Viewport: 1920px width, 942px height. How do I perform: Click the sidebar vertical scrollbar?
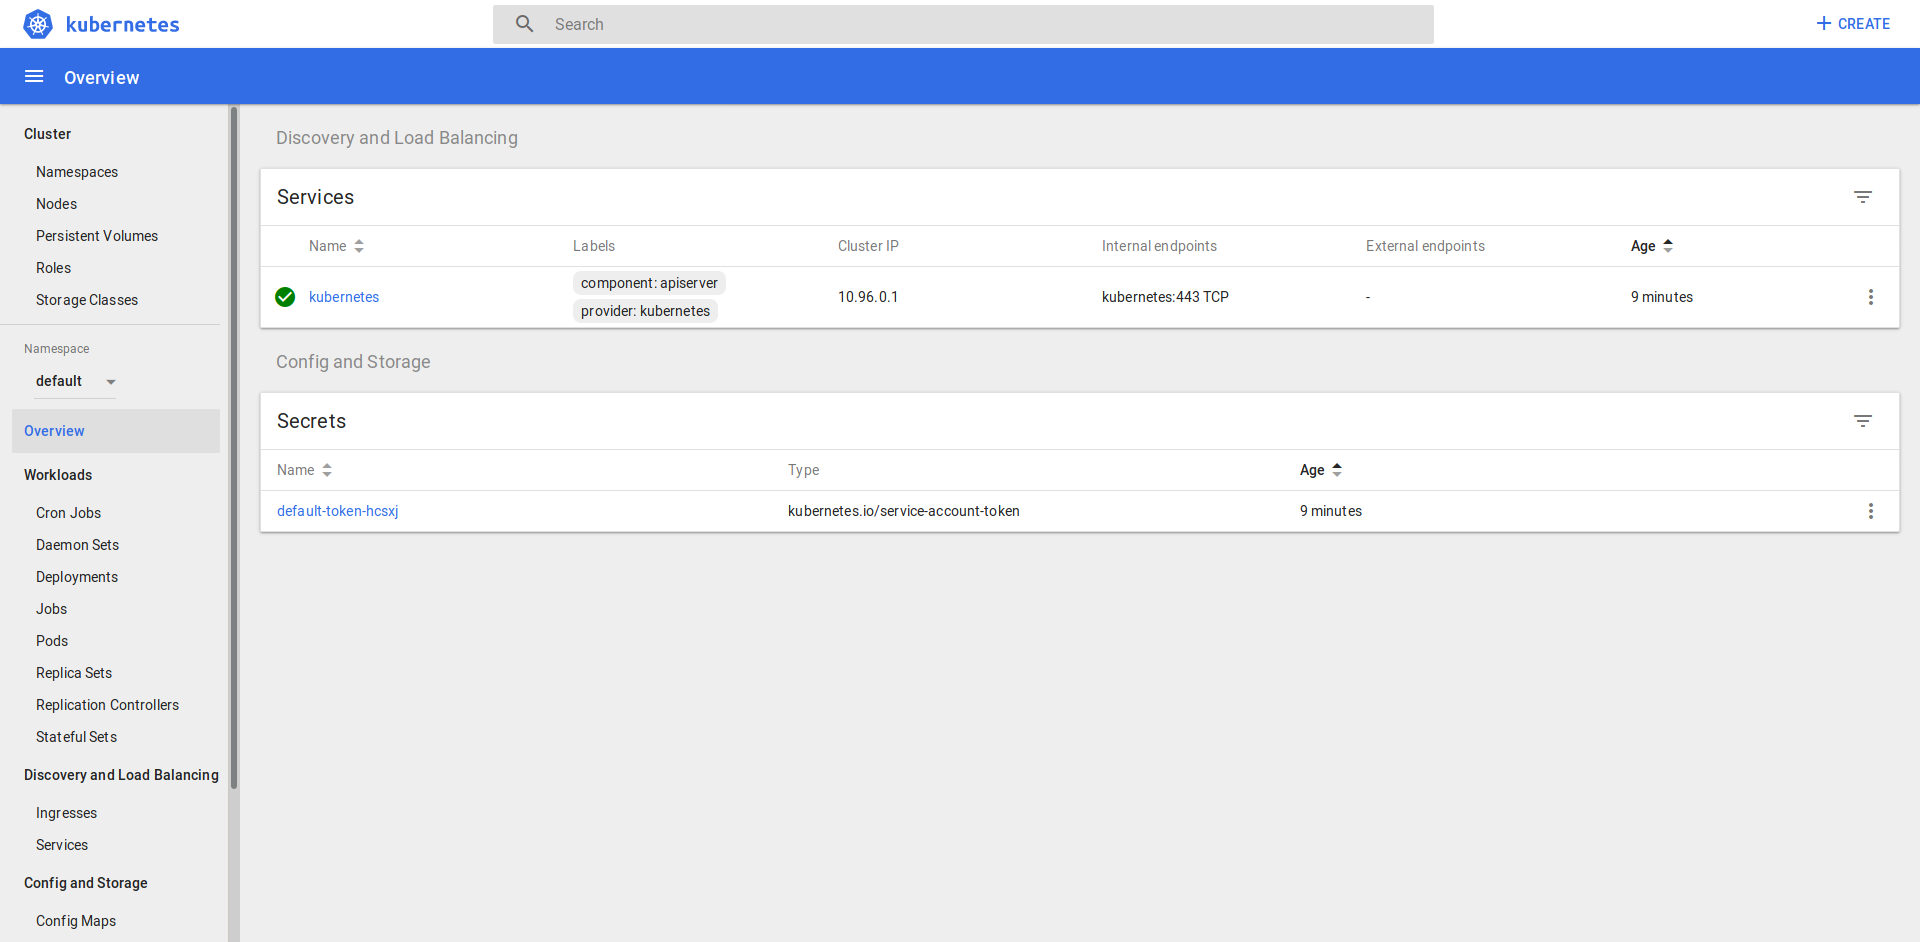[x=234, y=448]
